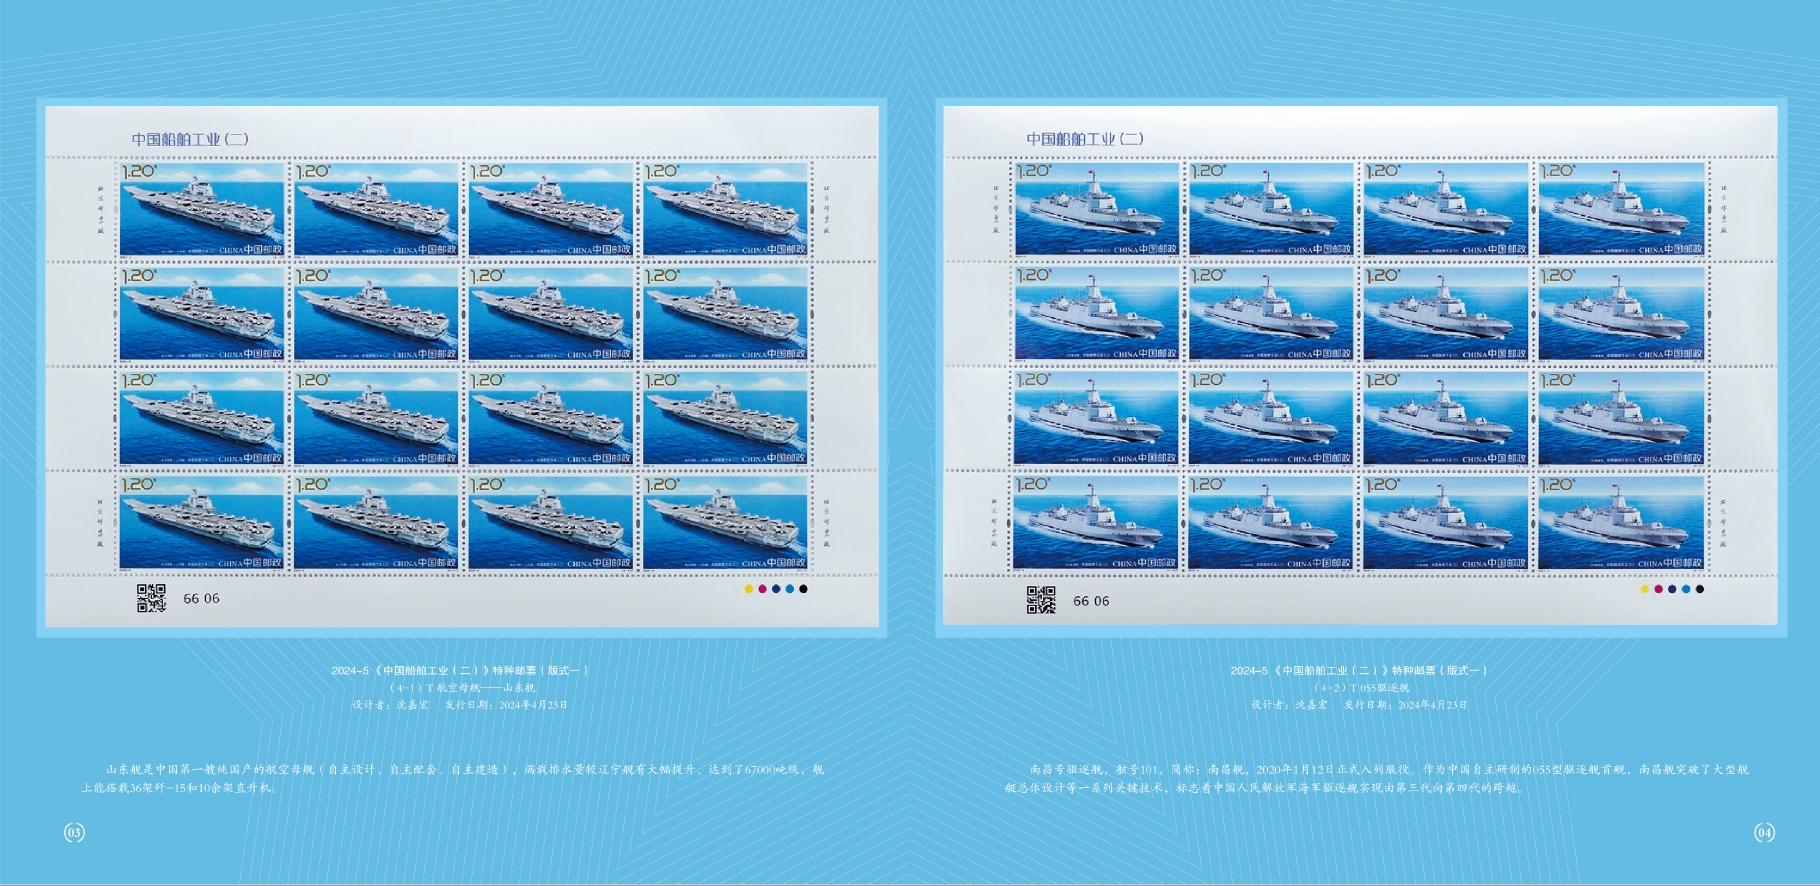Click the 中国船舶工业(二) title on the left sheet
Screen dimensions: 1820x886
(190, 139)
